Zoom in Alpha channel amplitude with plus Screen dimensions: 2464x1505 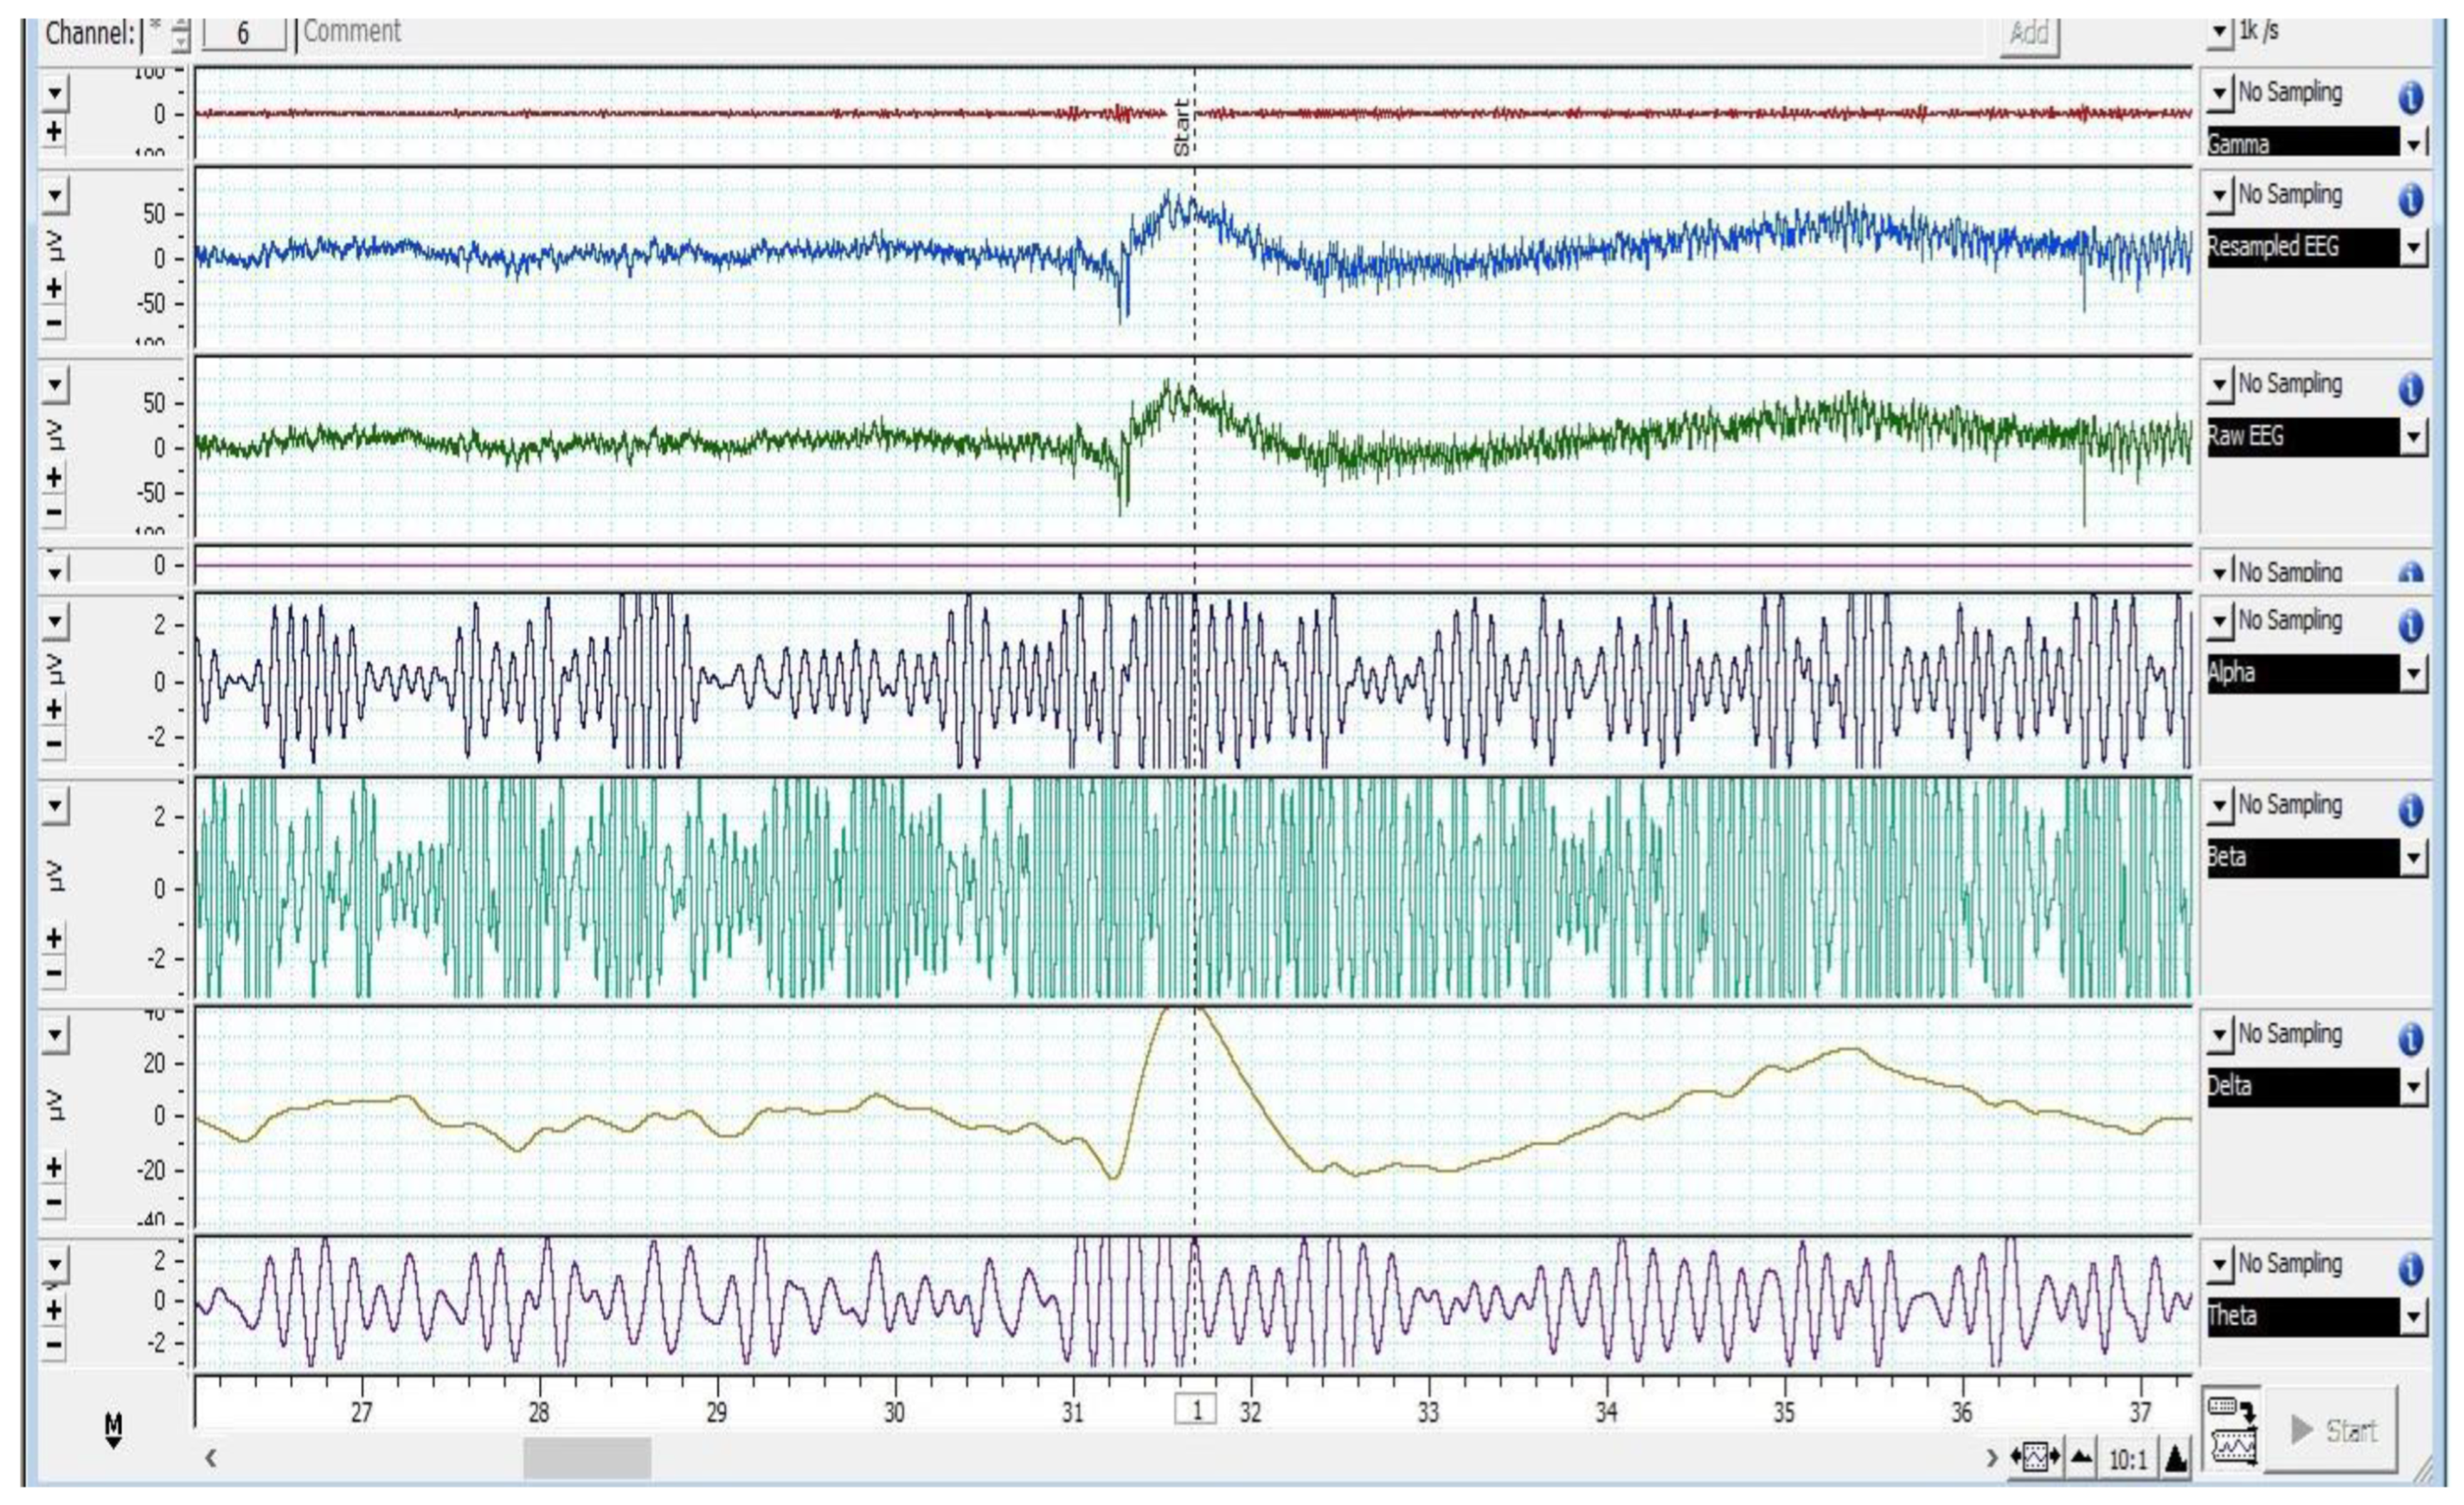[x=54, y=709]
